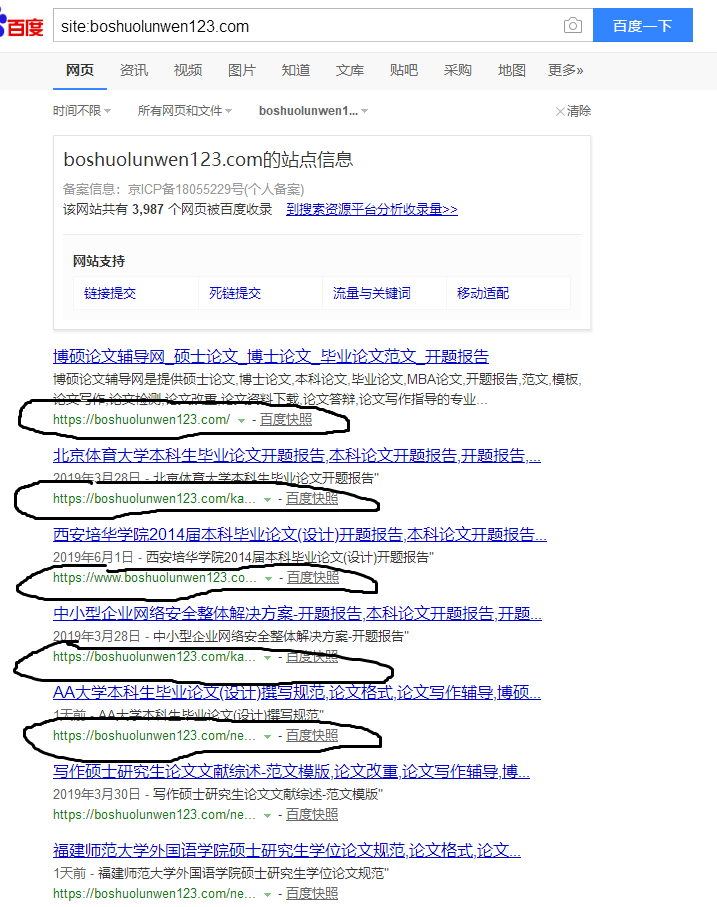The image size is (717, 907).
Task: Expand arrow beside https://boshuolunwen123.com/ of 博硕论文辅导网 result
Action: (241, 421)
